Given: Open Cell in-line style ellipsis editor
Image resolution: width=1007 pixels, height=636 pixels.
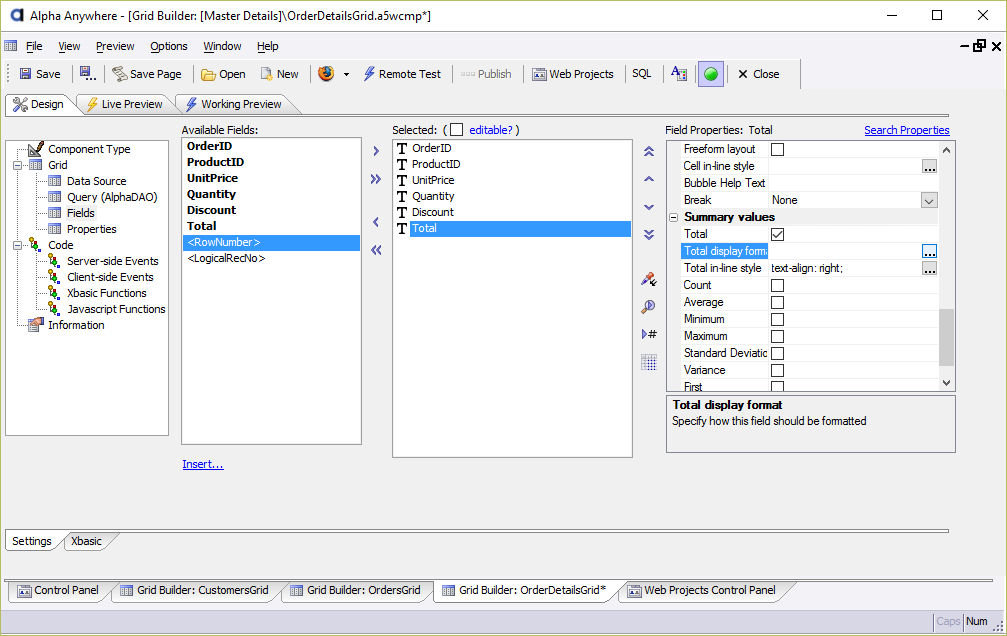Looking at the screenshot, I should [x=929, y=166].
